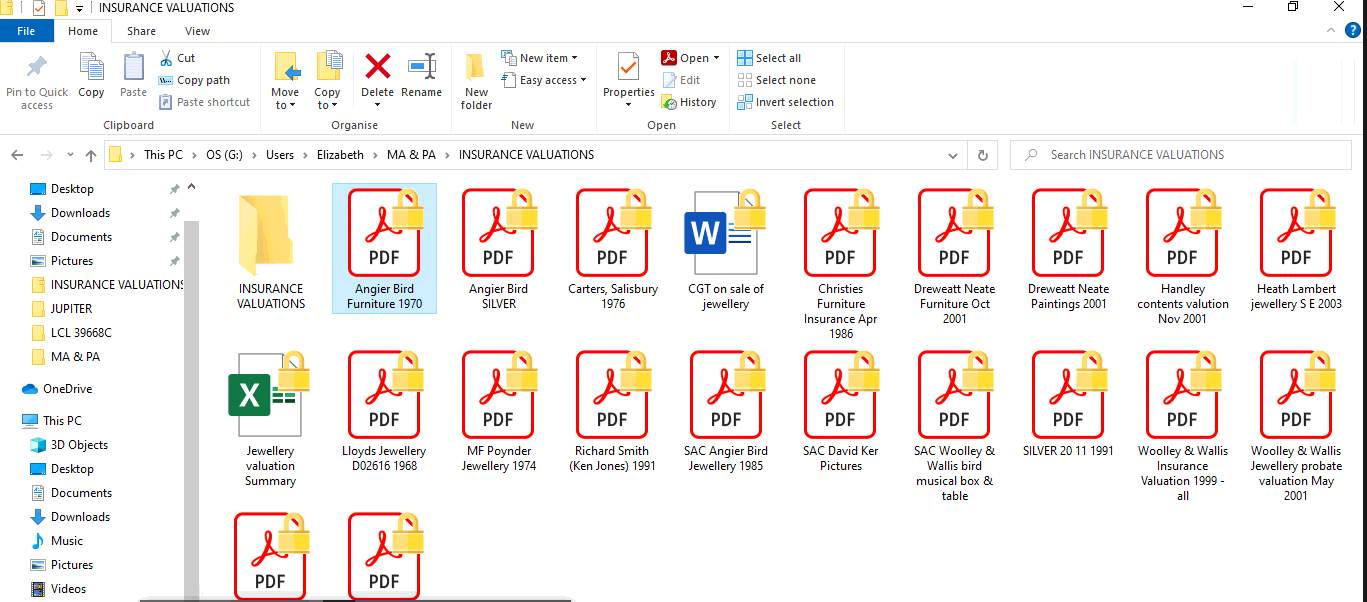1367x602 pixels.
Task: Click the History ribbon command
Action: pos(689,102)
